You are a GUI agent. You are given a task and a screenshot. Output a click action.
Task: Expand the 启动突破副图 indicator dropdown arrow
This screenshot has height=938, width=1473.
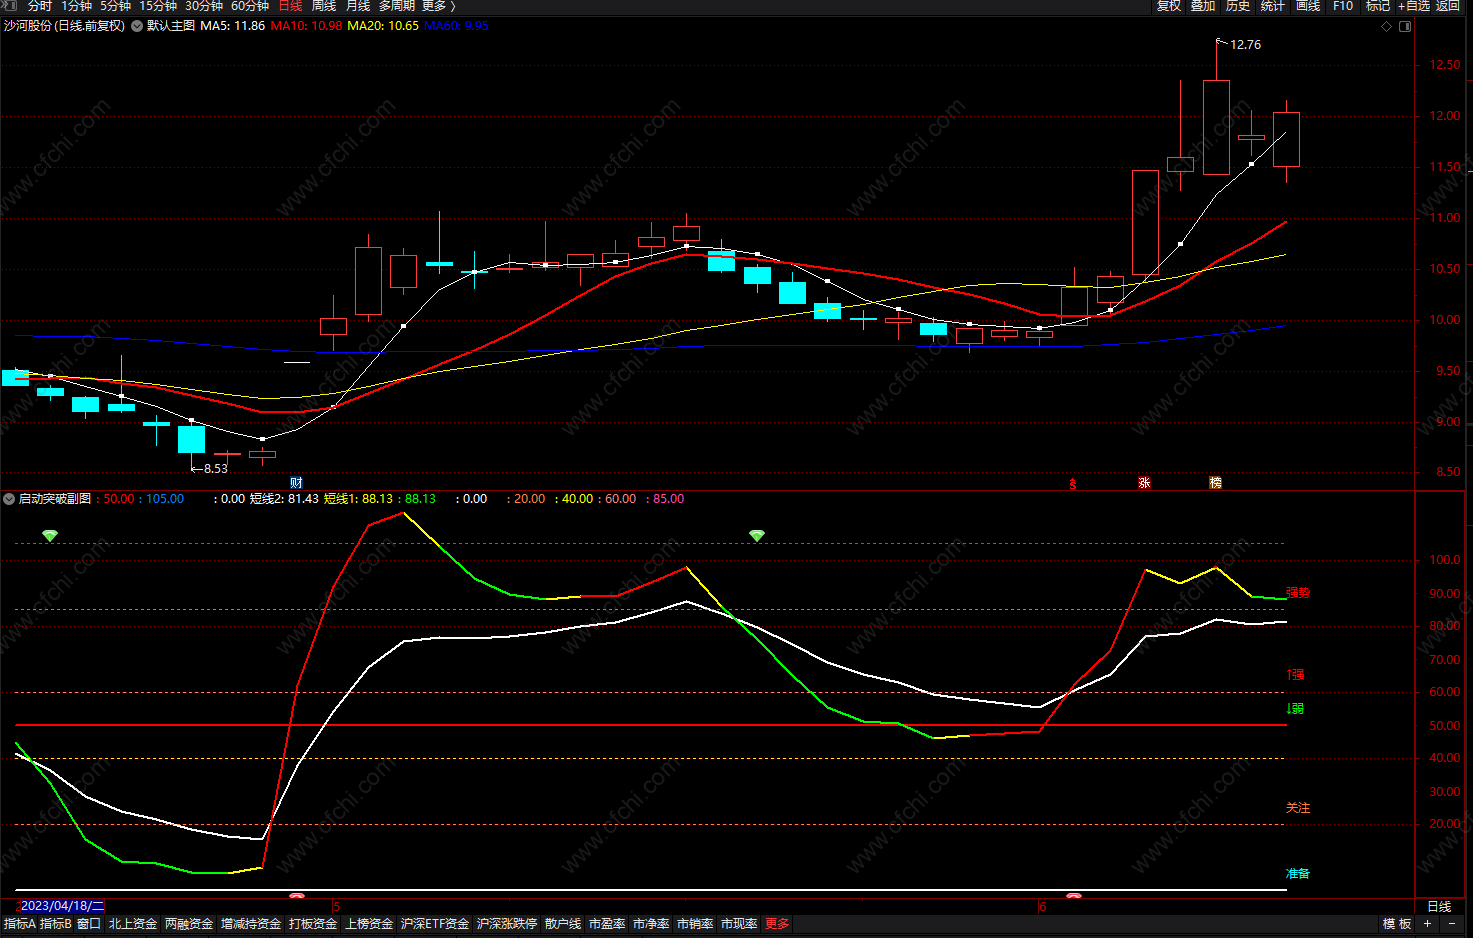9,499
